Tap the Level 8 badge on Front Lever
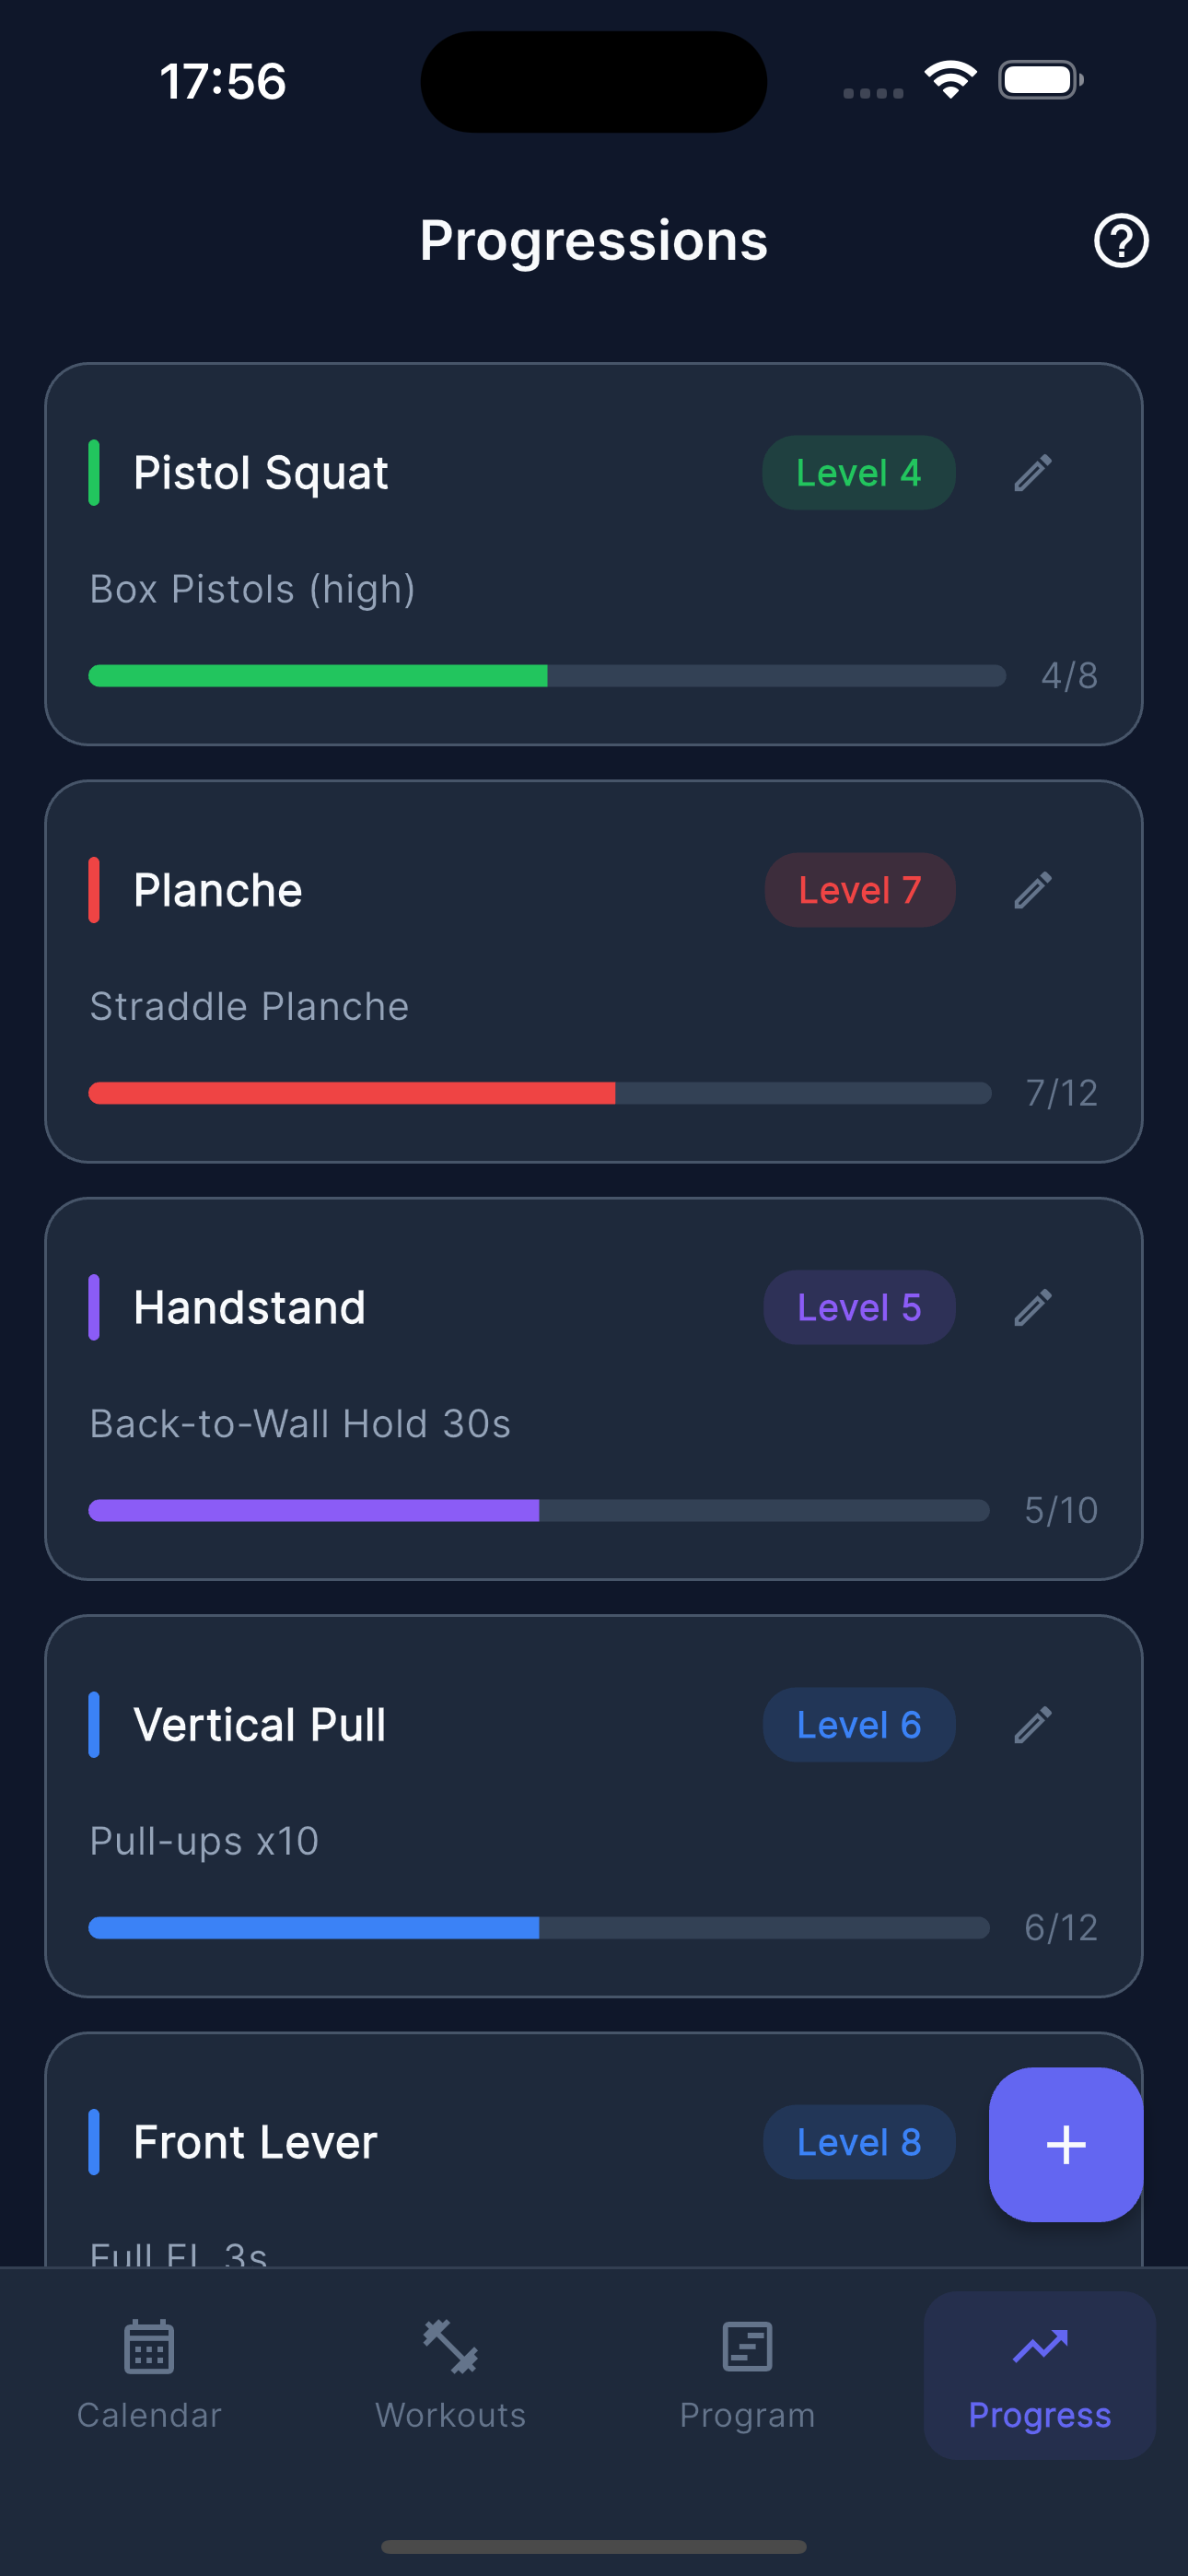The height and width of the screenshot is (2576, 1188). click(858, 2141)
